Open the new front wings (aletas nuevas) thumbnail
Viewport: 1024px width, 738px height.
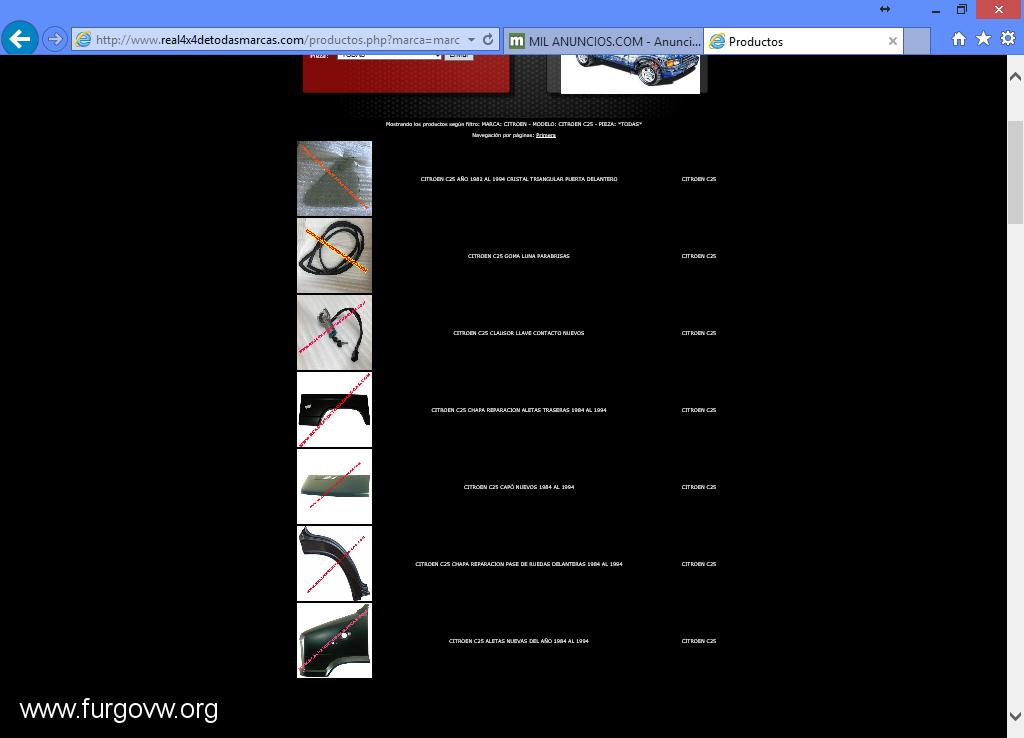point(334,641)
